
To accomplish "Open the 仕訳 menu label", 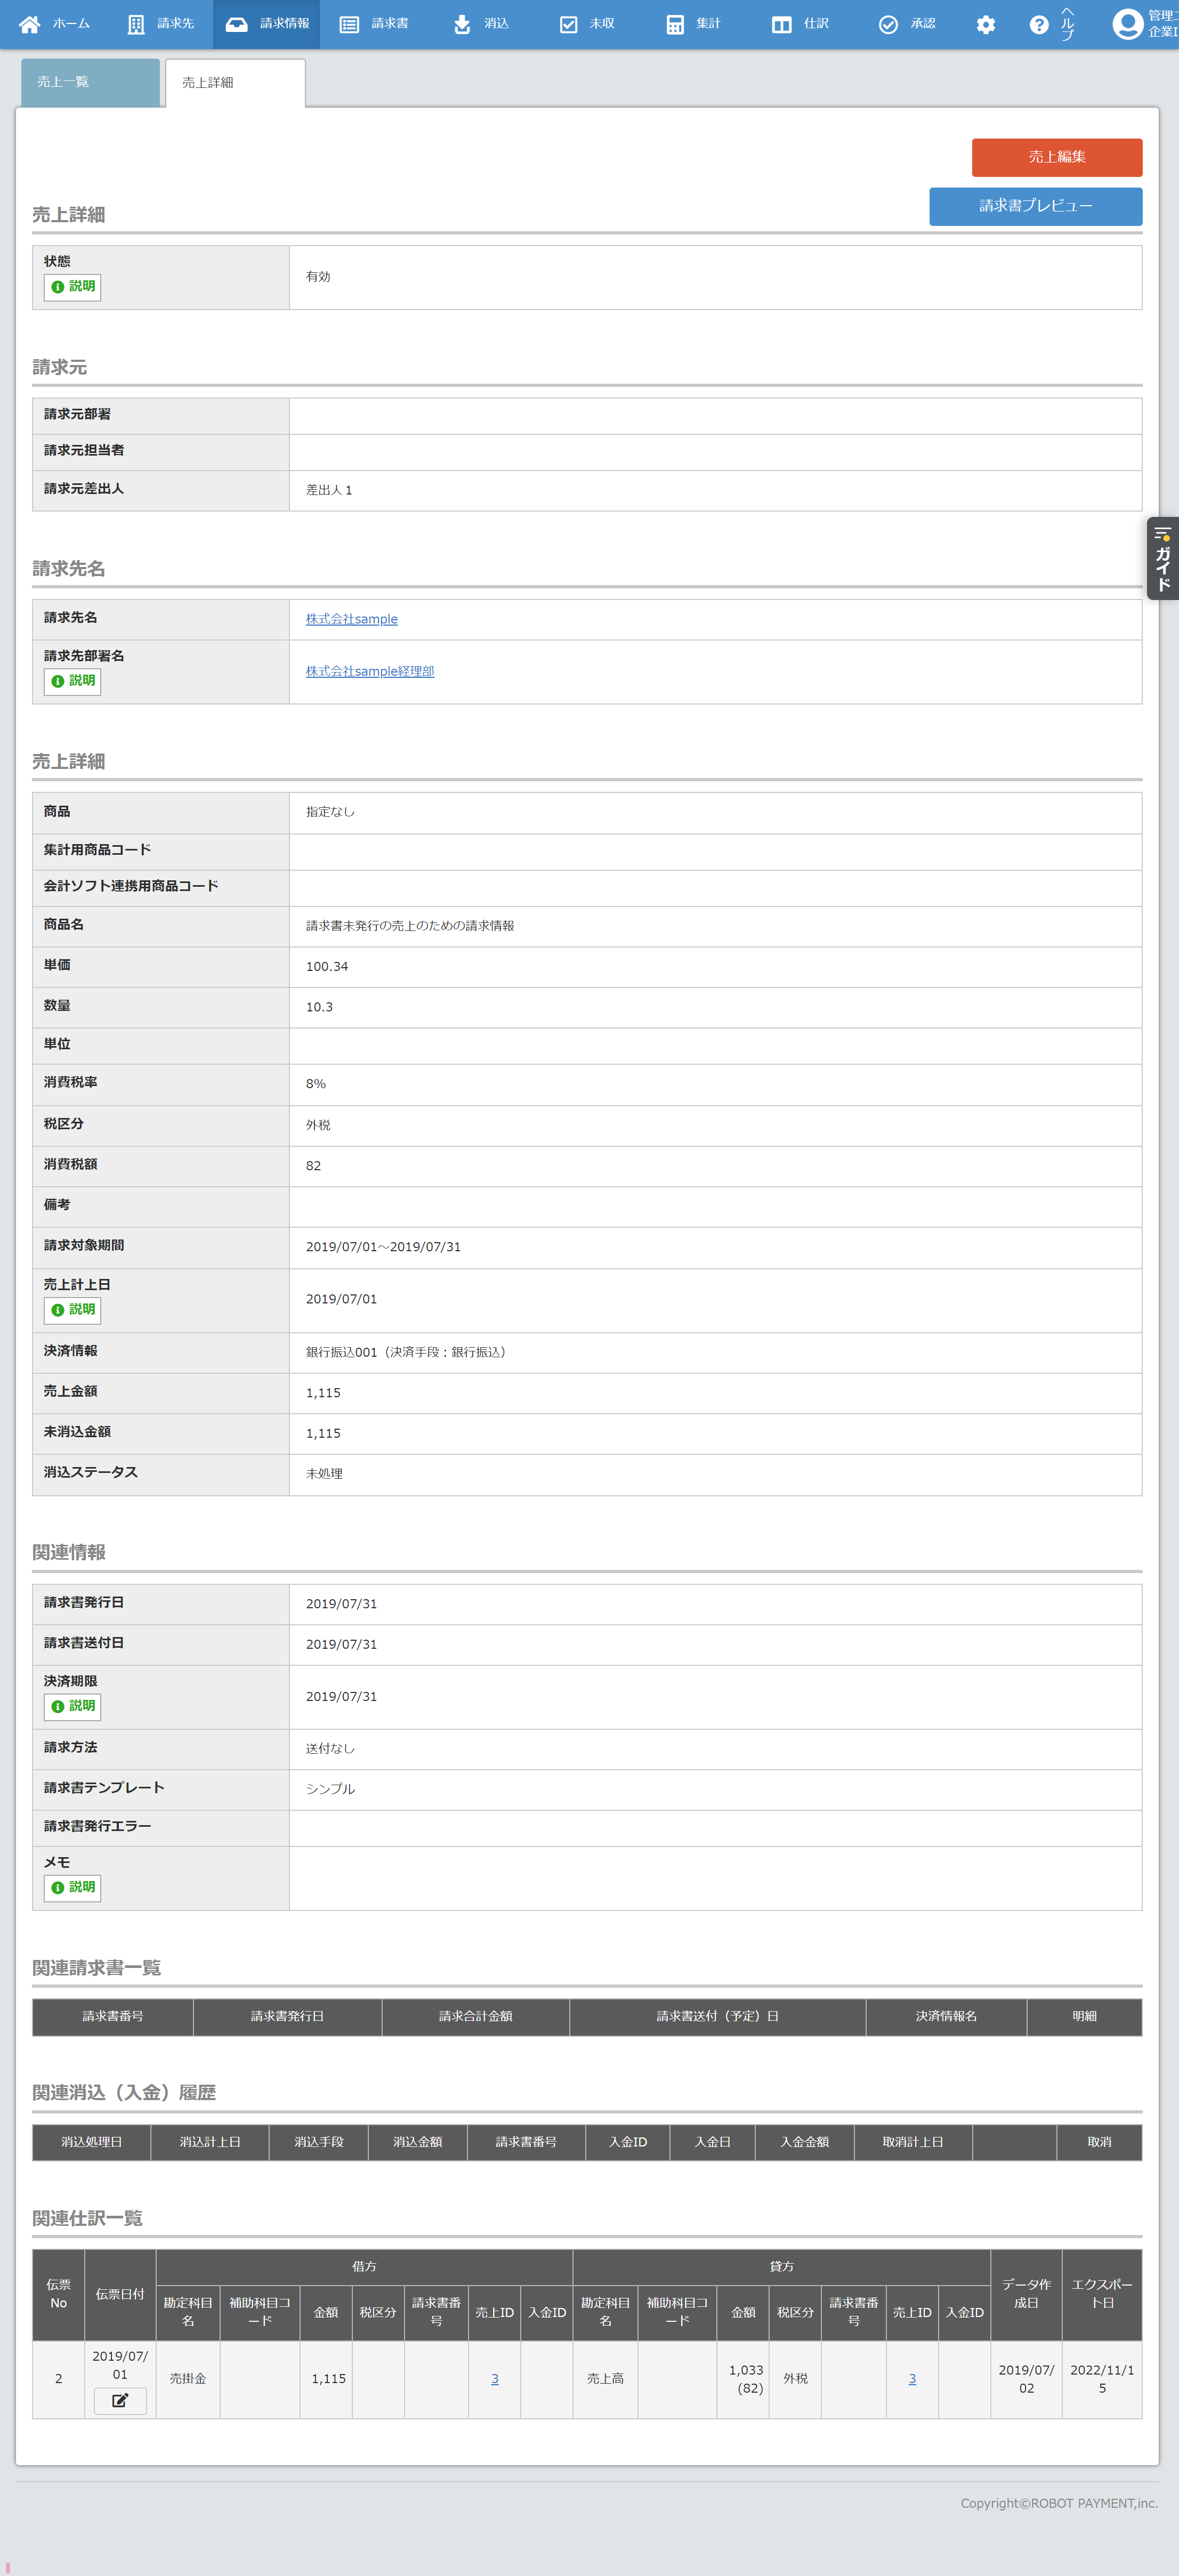I will [816, 24].
